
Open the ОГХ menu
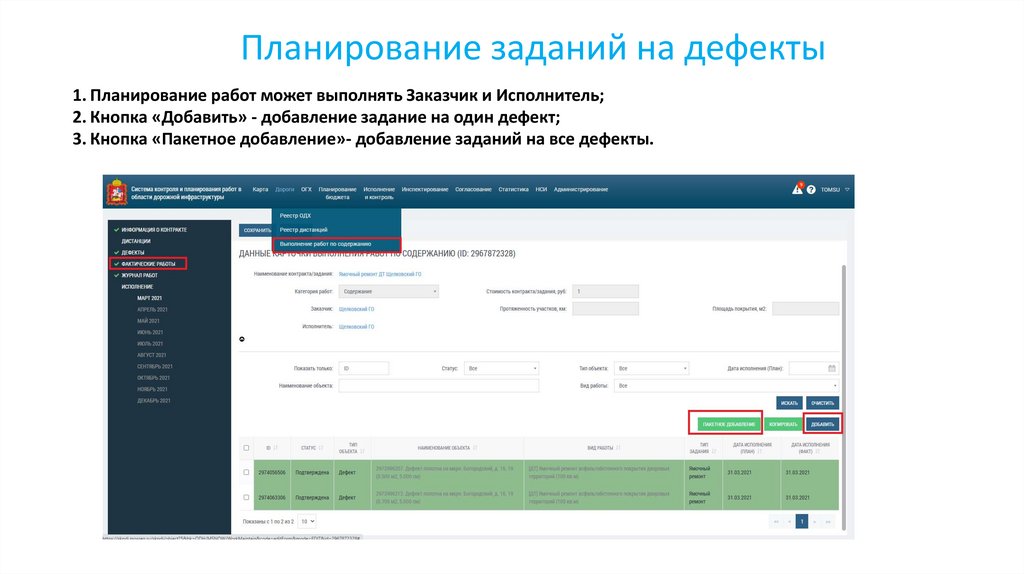[306, 189]
